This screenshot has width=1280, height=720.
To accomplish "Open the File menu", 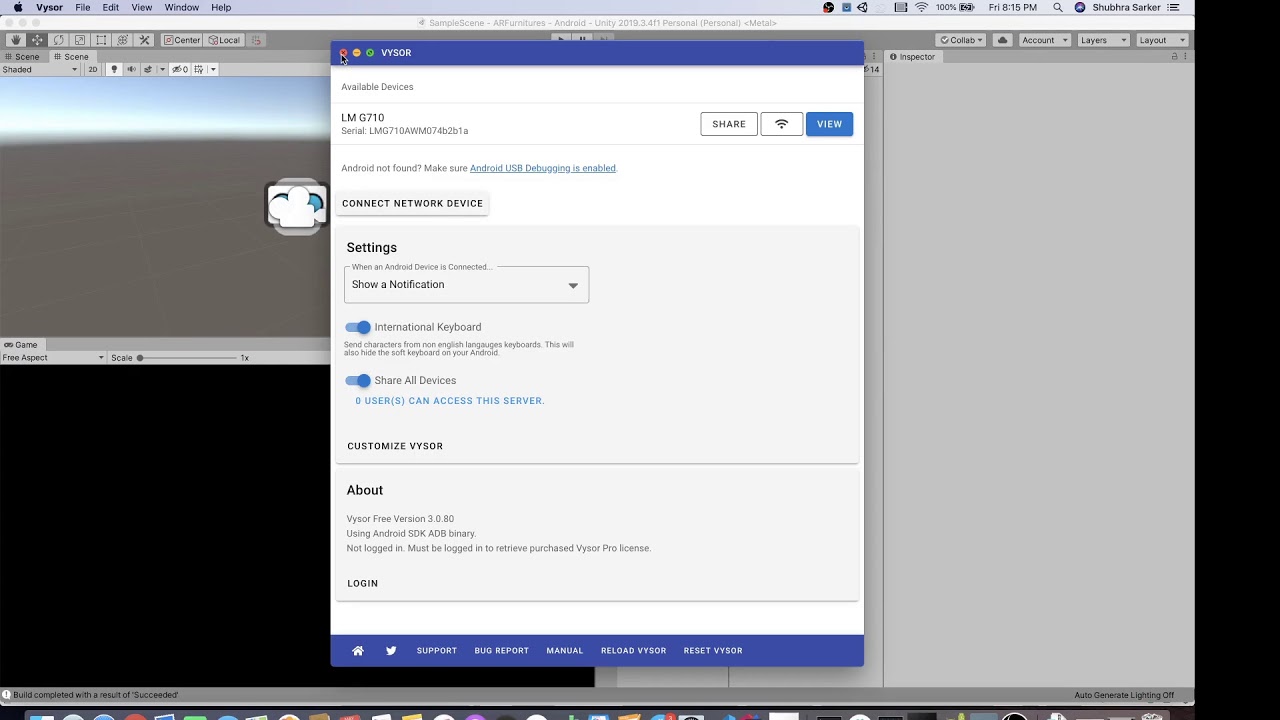I will [x=83, y=7].
